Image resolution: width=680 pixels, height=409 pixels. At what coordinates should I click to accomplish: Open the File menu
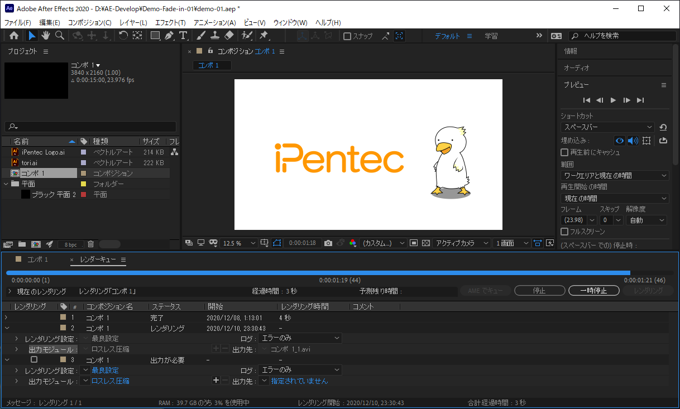tap(18, 23)
